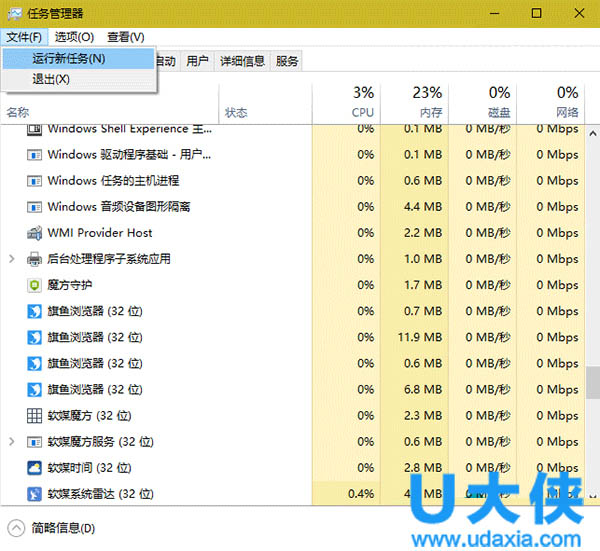Screen dimensions: 600x551
Task: Sort processes by CPU column header
Action: point(346,102)
